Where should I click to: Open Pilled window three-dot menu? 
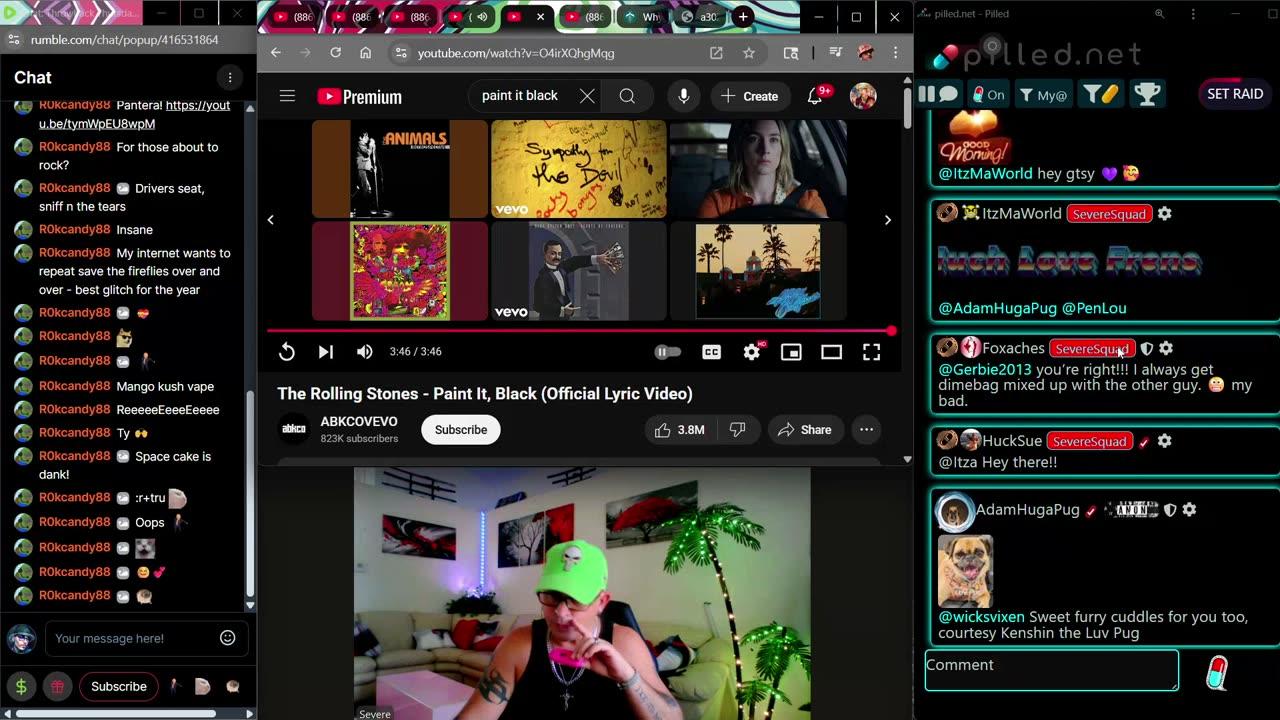tap(1193, 14)
